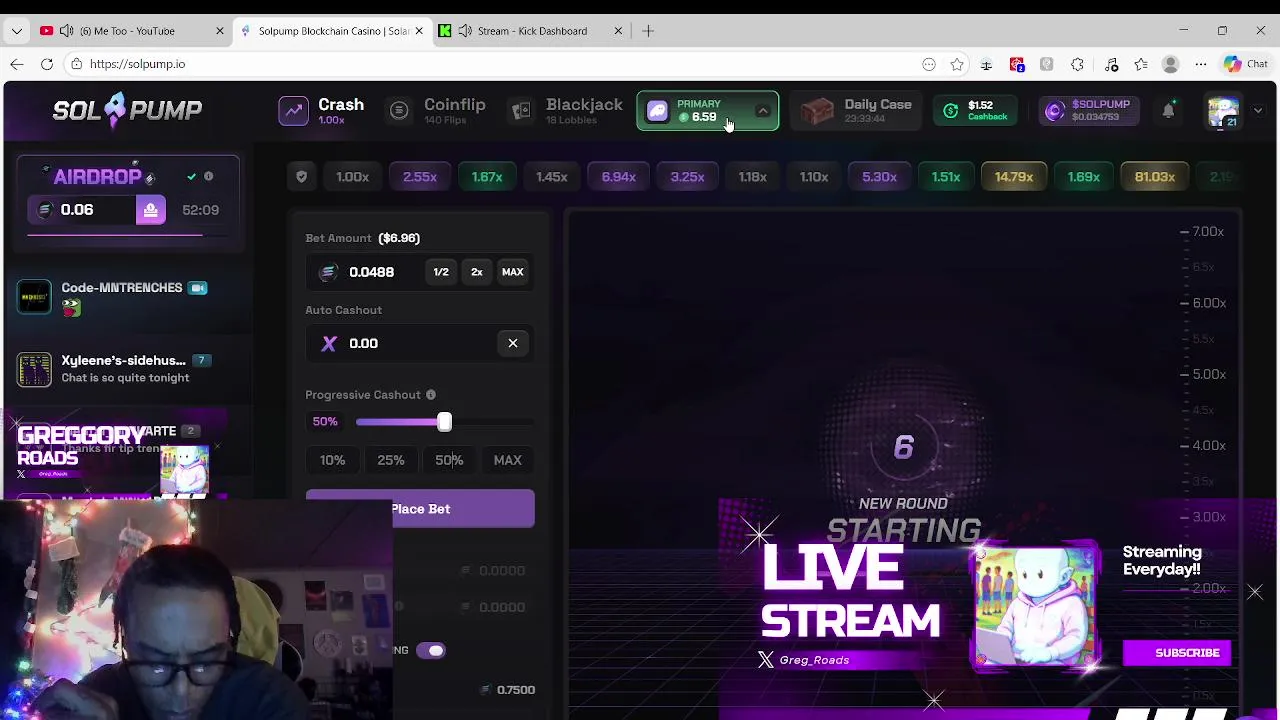1280x720 pixels.
Task: Set Progressive Cashout to MAX
Action: coord(507,460)
